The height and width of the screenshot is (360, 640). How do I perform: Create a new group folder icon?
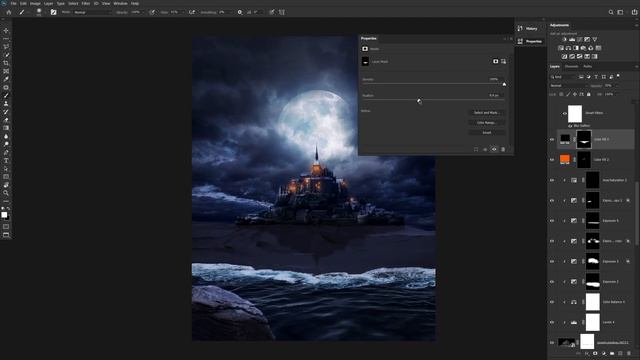(x=612, y=353)
